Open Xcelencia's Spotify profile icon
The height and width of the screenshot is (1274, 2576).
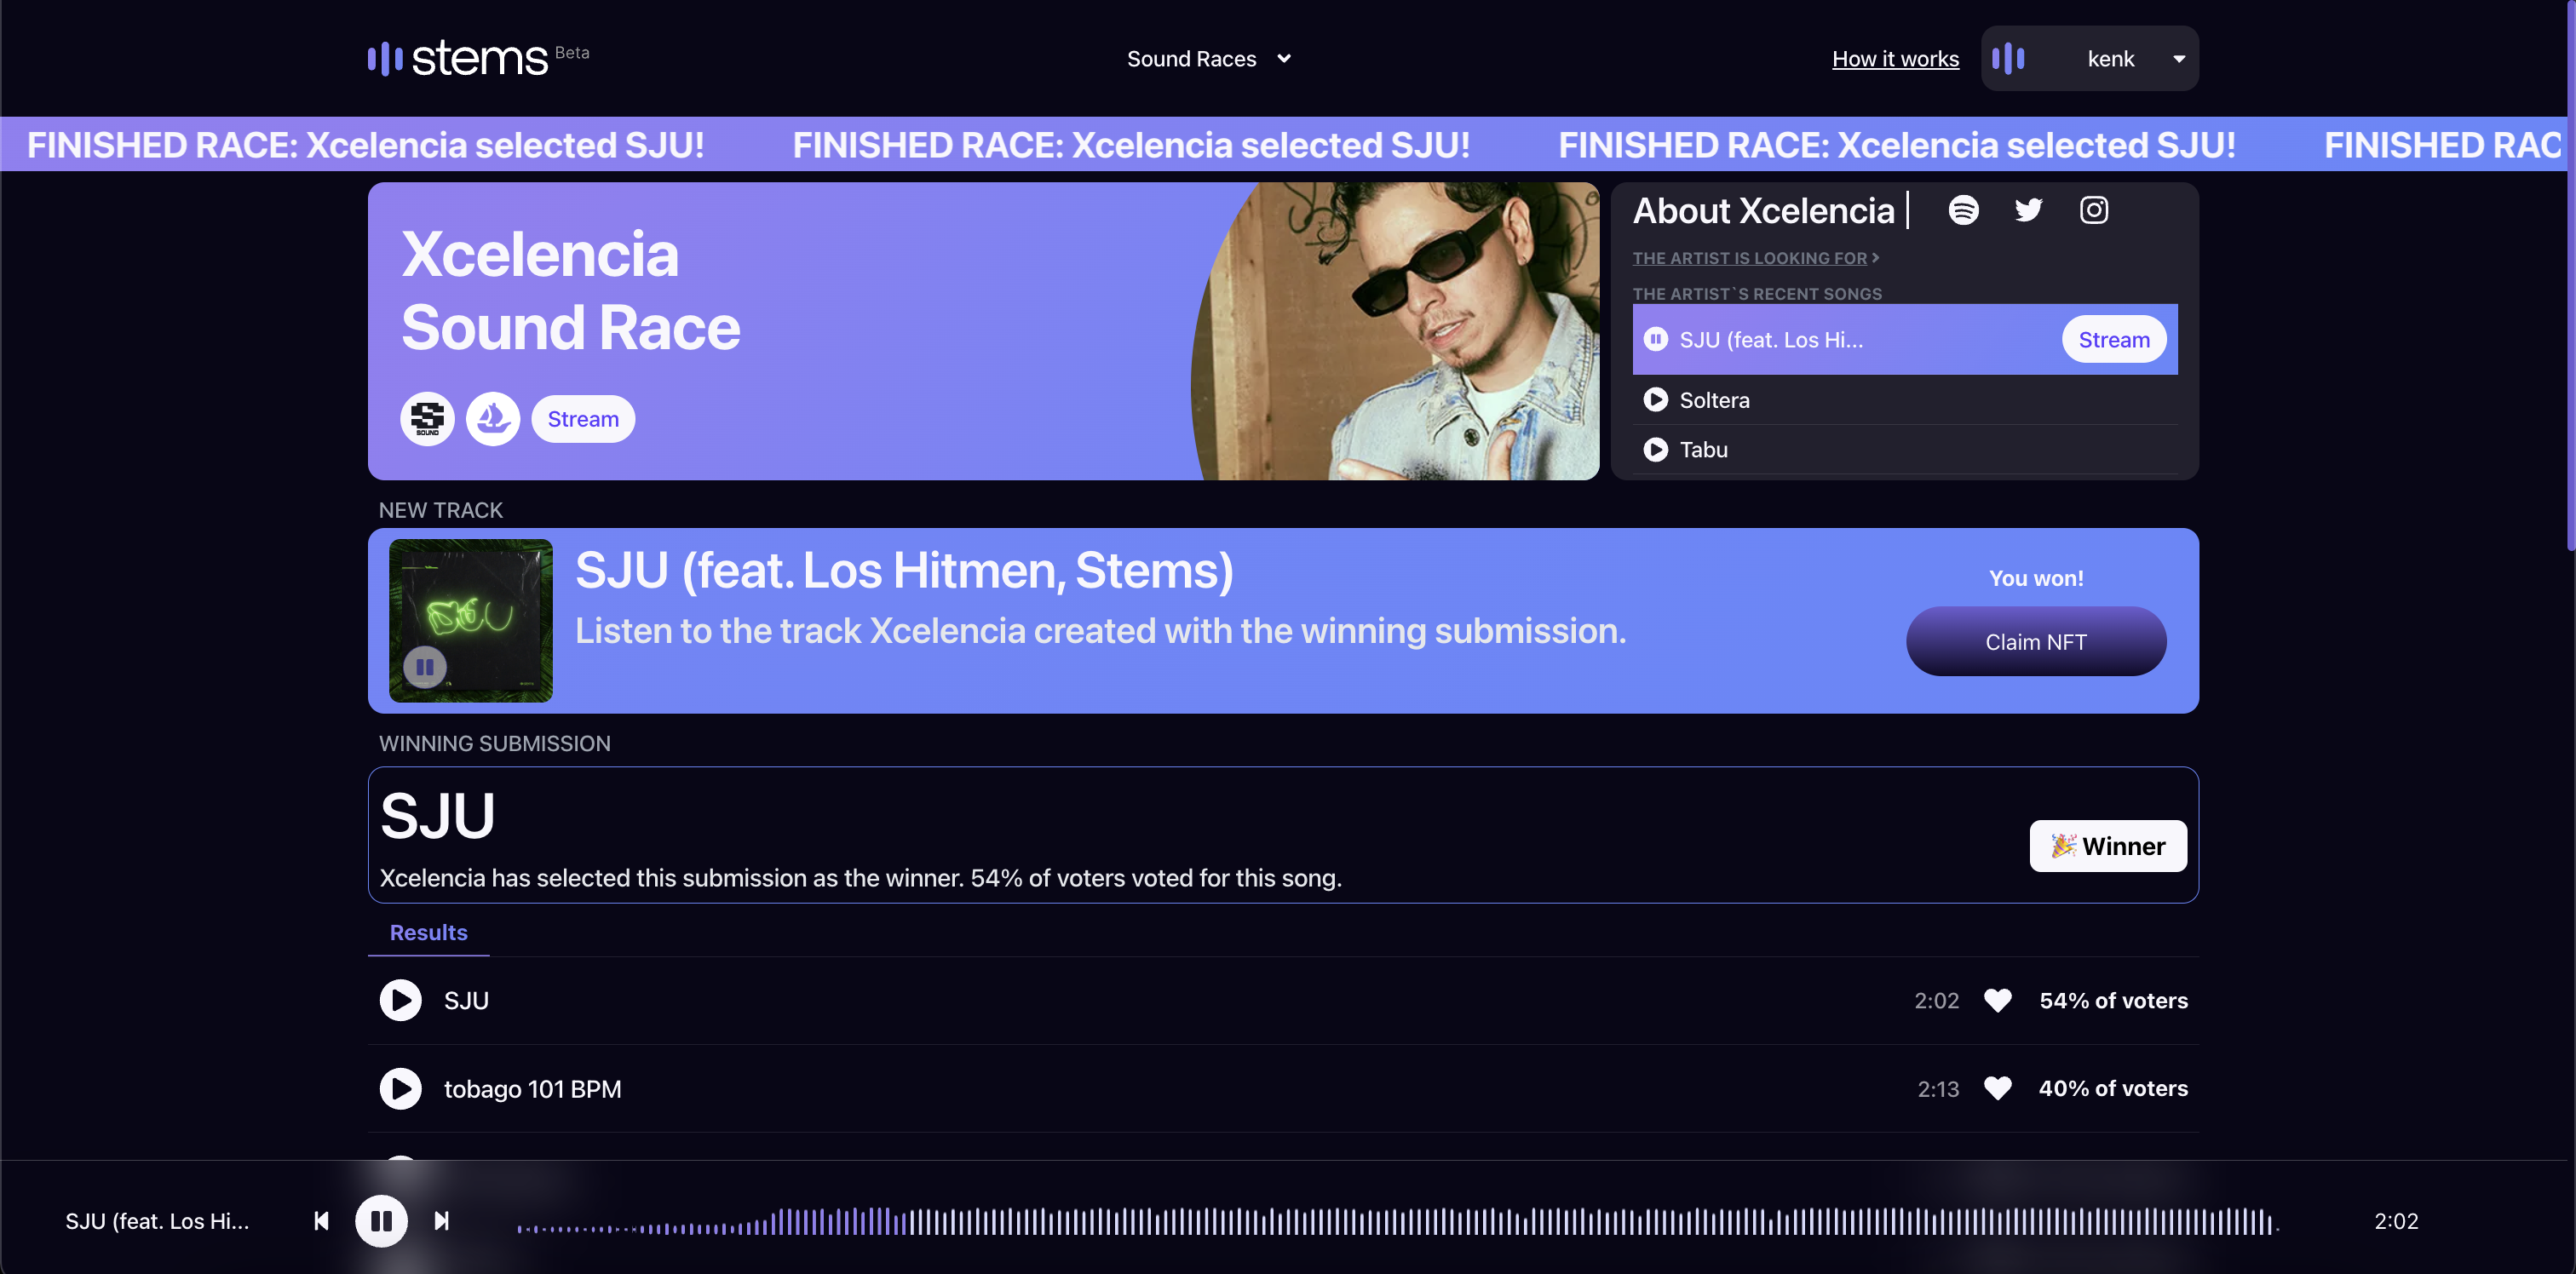[1963, 210]
